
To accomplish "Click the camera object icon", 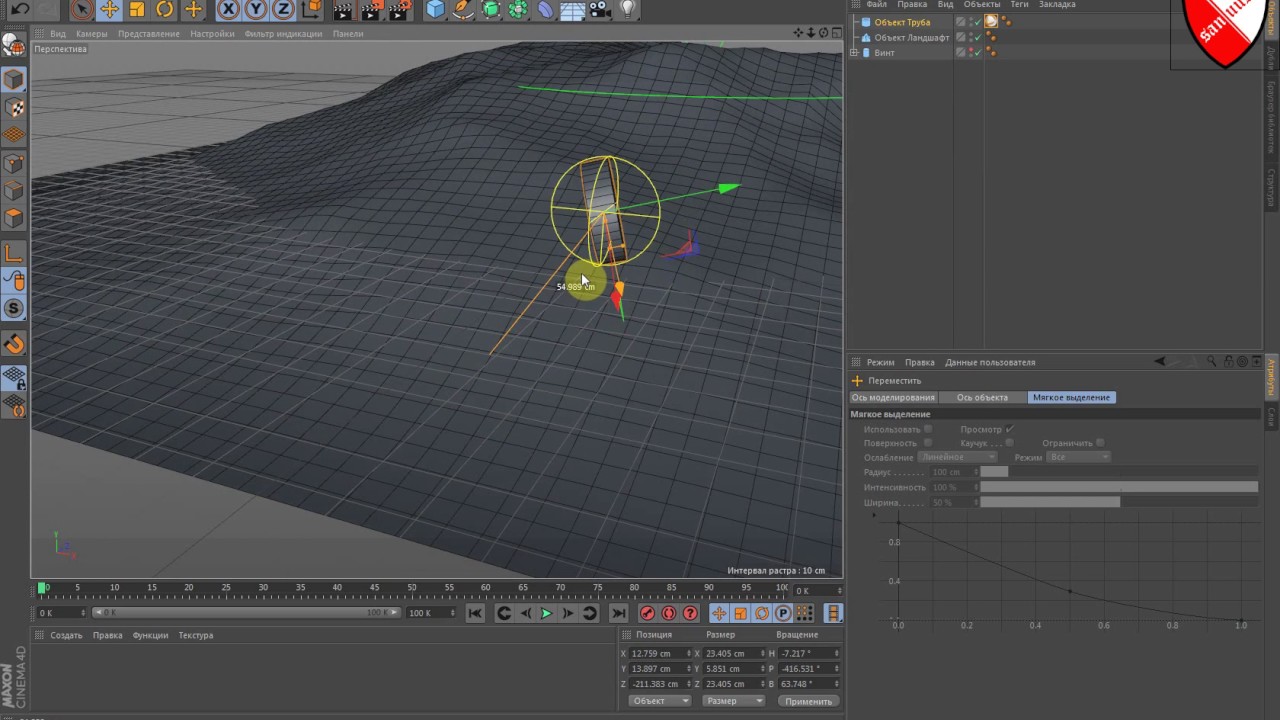I will [600, 10].
